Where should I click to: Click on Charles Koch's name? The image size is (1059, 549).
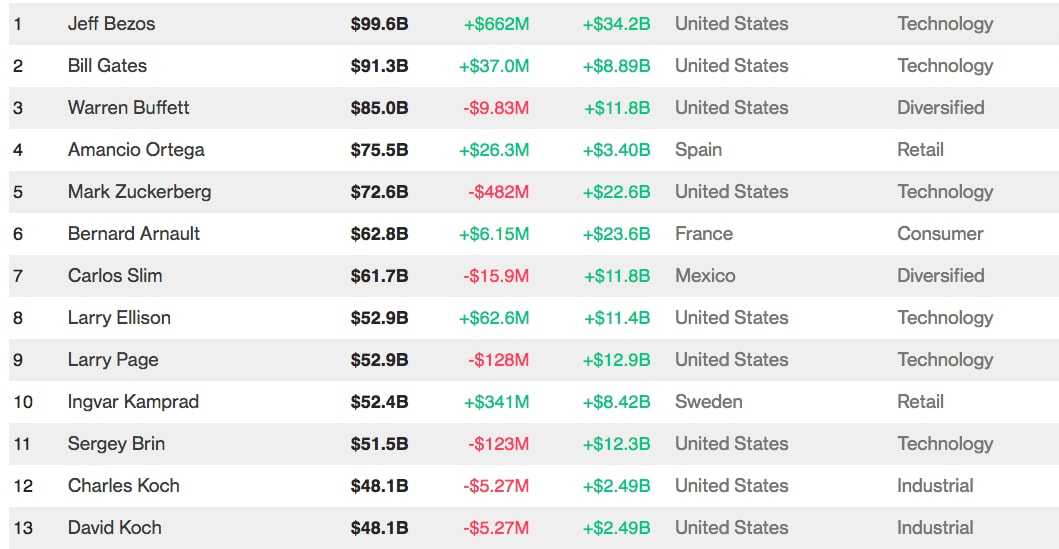[x=123, y=486]
